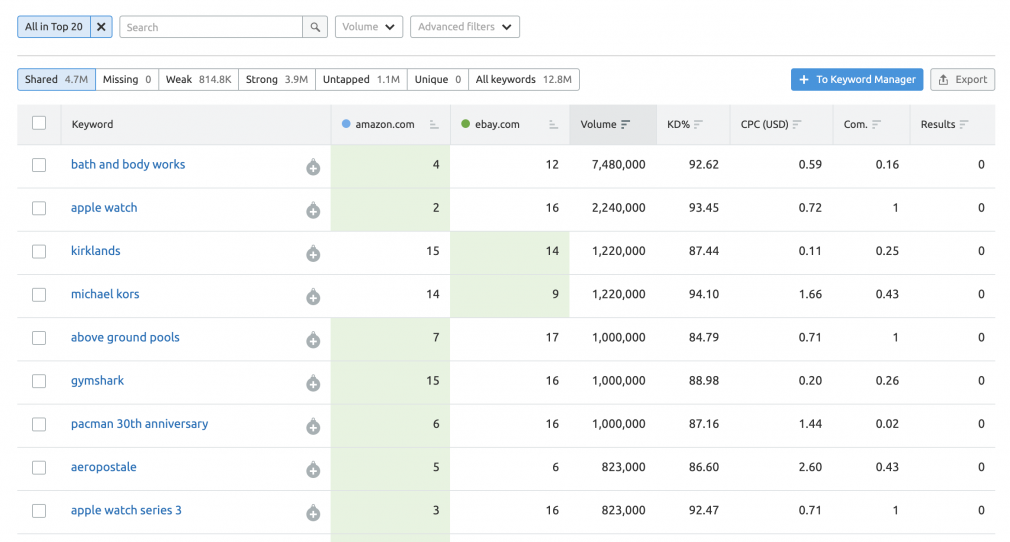Open the Volume filter dropdown

[x=368, y=27]
